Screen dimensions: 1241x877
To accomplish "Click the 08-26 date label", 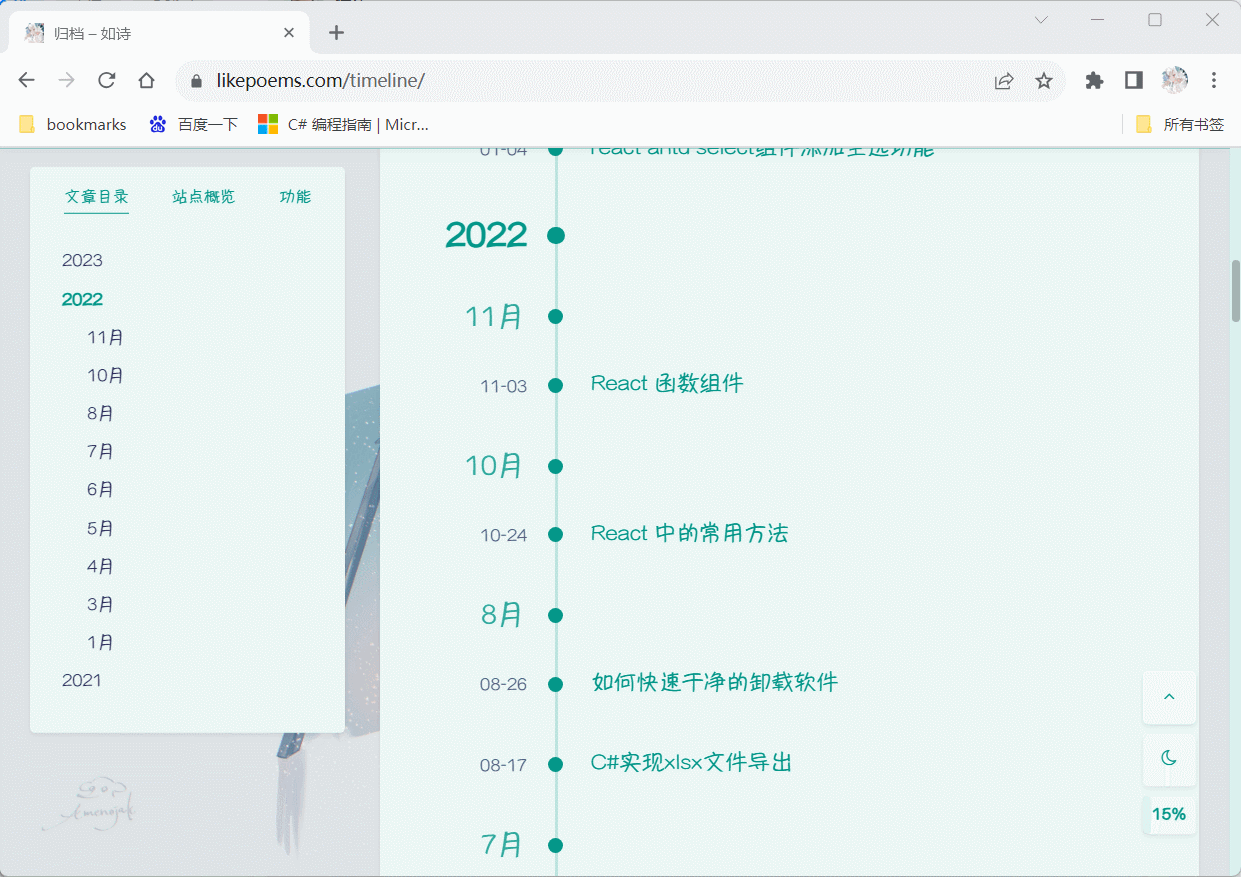I will 503,685.
